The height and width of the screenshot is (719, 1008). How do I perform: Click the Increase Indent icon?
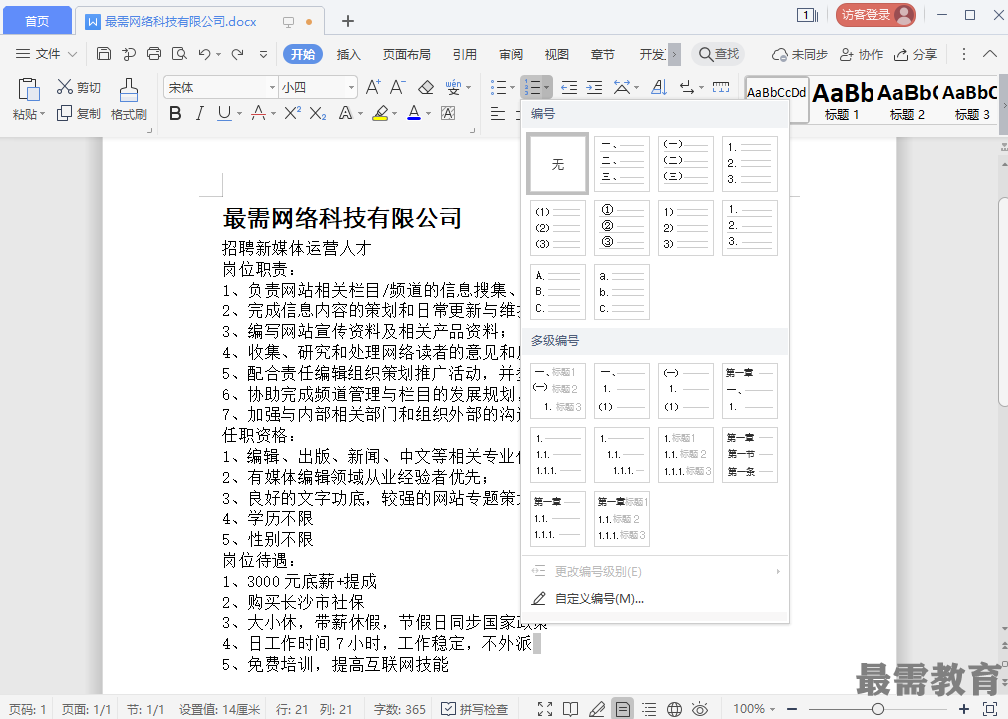[595, 87]
